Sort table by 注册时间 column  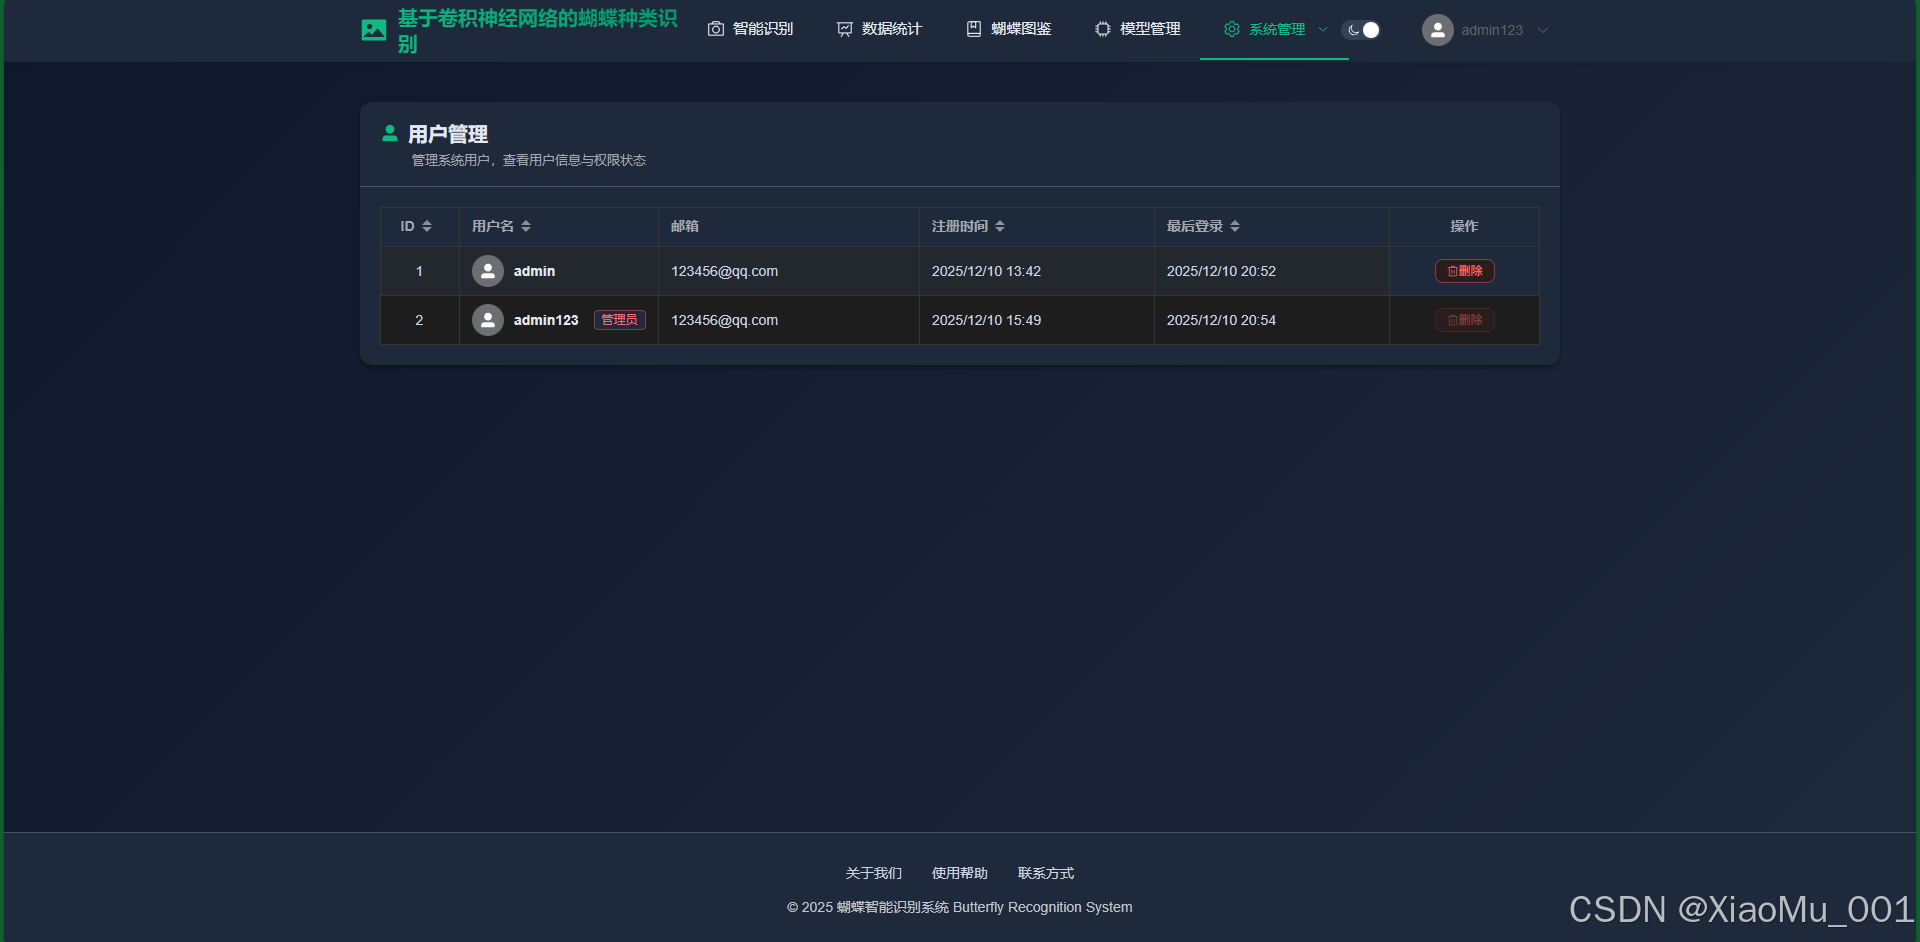1000,226
